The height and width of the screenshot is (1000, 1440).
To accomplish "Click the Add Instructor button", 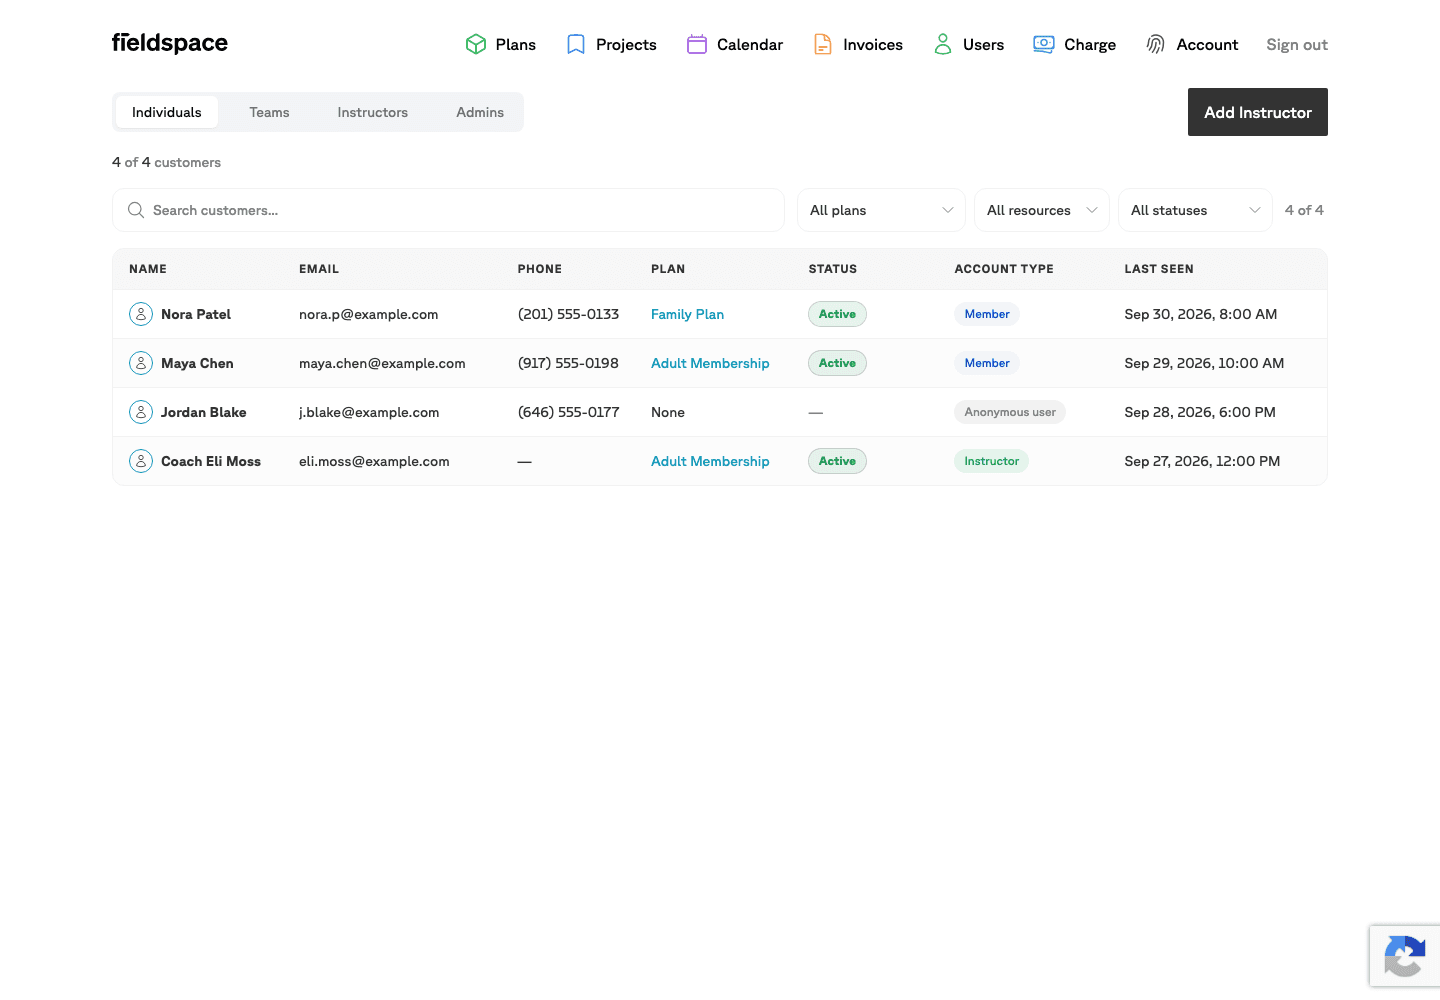I will 1258,112.
